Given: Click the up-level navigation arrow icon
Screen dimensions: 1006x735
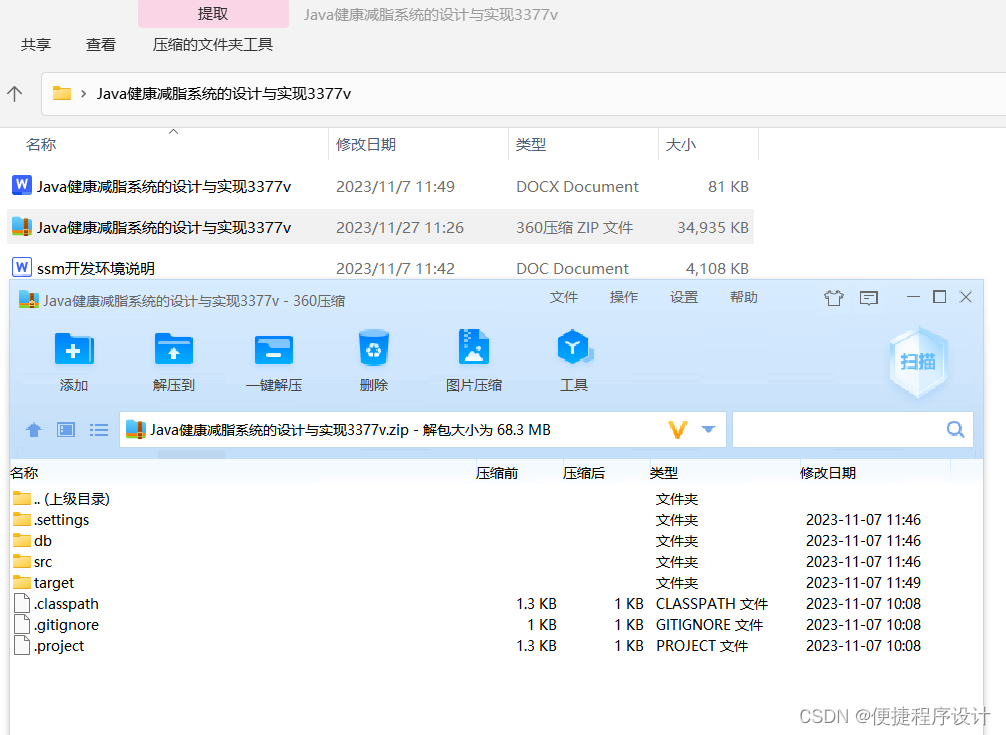Looking at the screenshot, I should pyautogui.click(x=33, y=429).
